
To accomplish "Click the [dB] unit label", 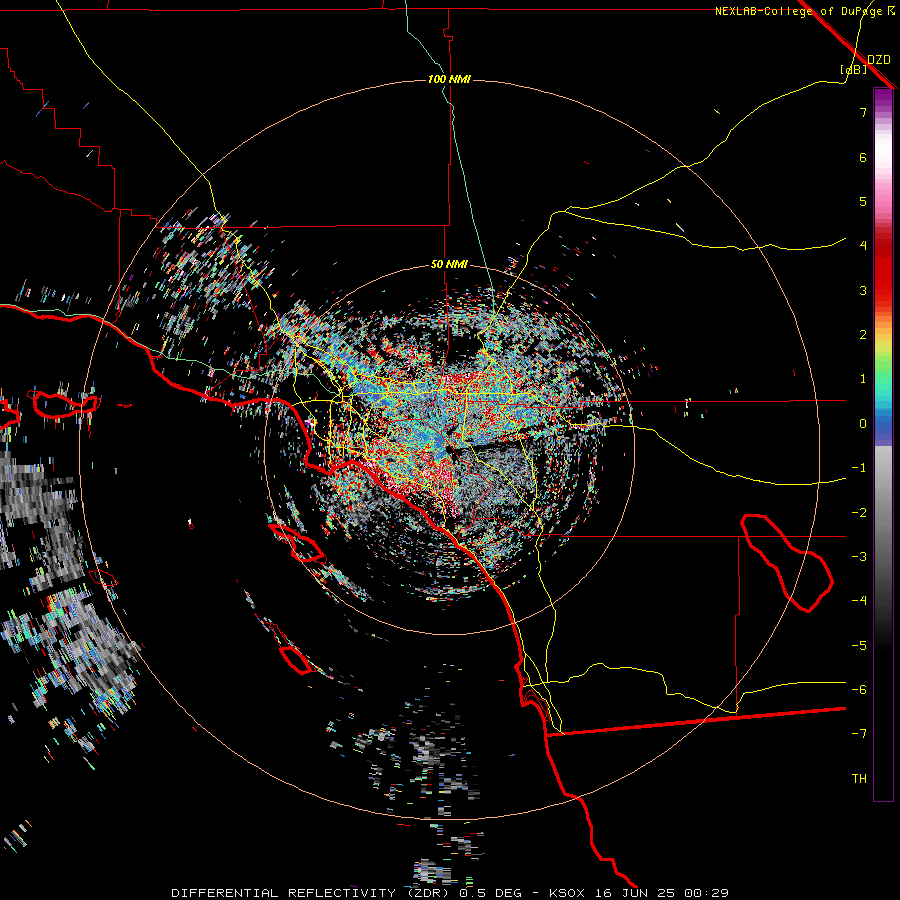I will pos(854,69).
